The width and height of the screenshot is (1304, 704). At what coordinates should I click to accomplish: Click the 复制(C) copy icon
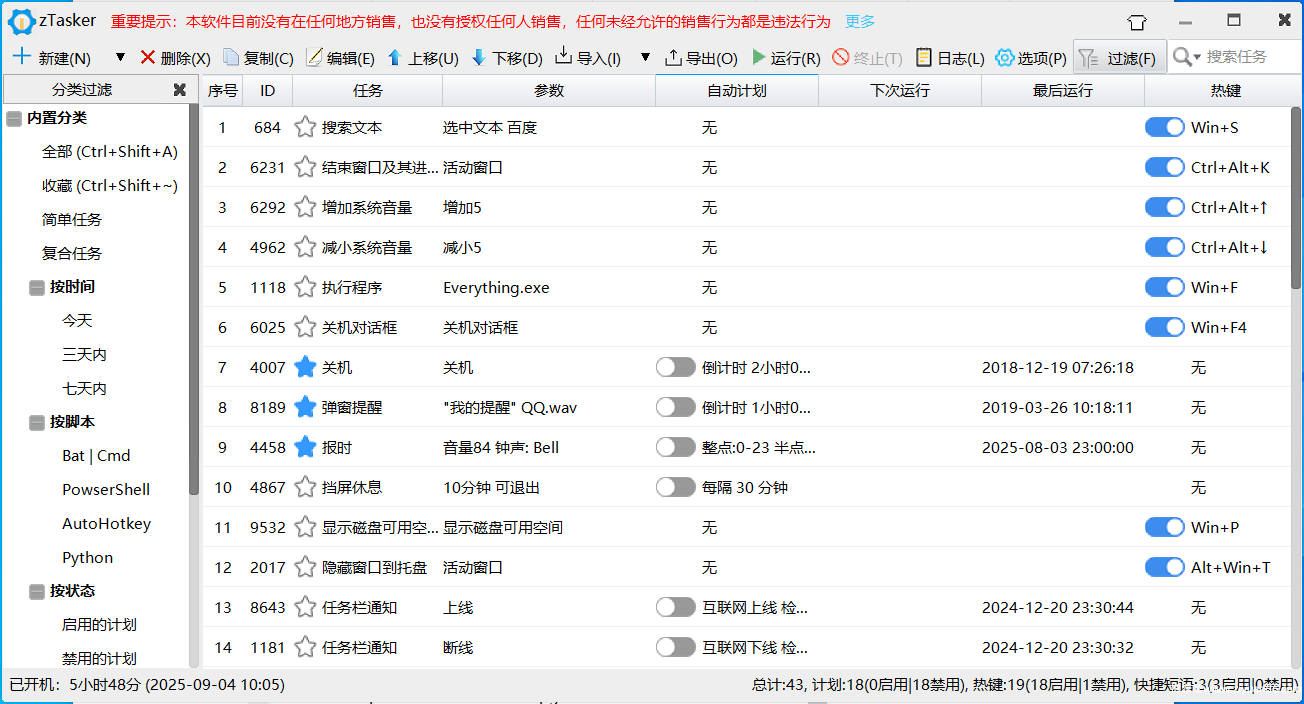click(x=232, y=57)
